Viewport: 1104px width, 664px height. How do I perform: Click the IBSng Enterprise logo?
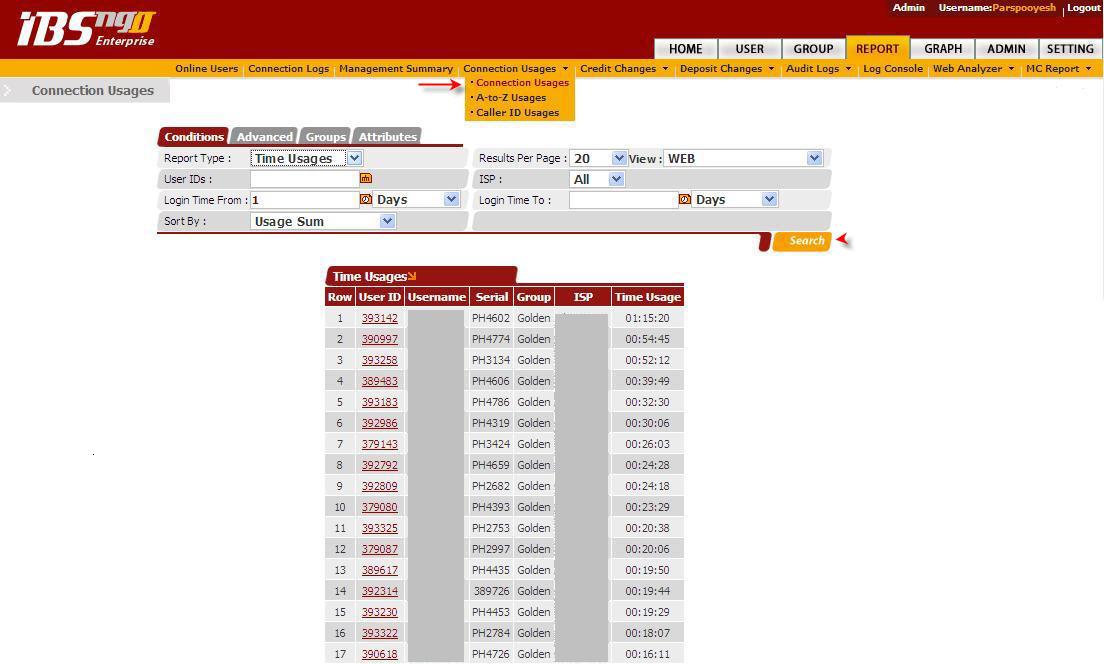point(87,30)
